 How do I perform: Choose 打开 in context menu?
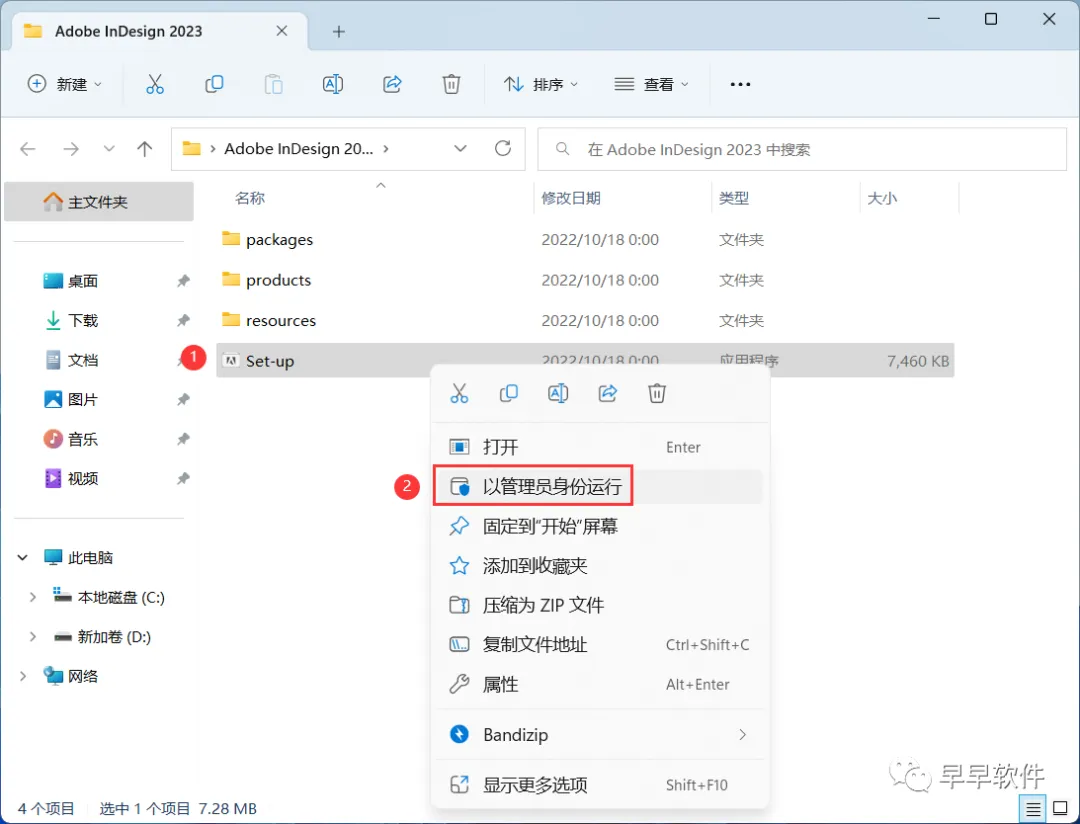pyautogui.click(x=599, y=447)
